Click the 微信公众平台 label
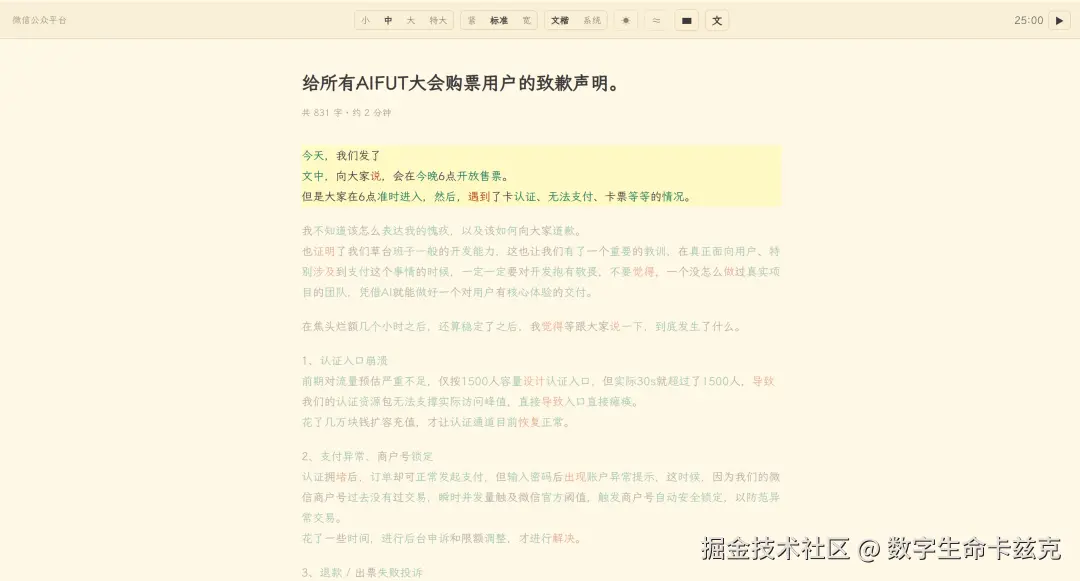 [39, 19]
